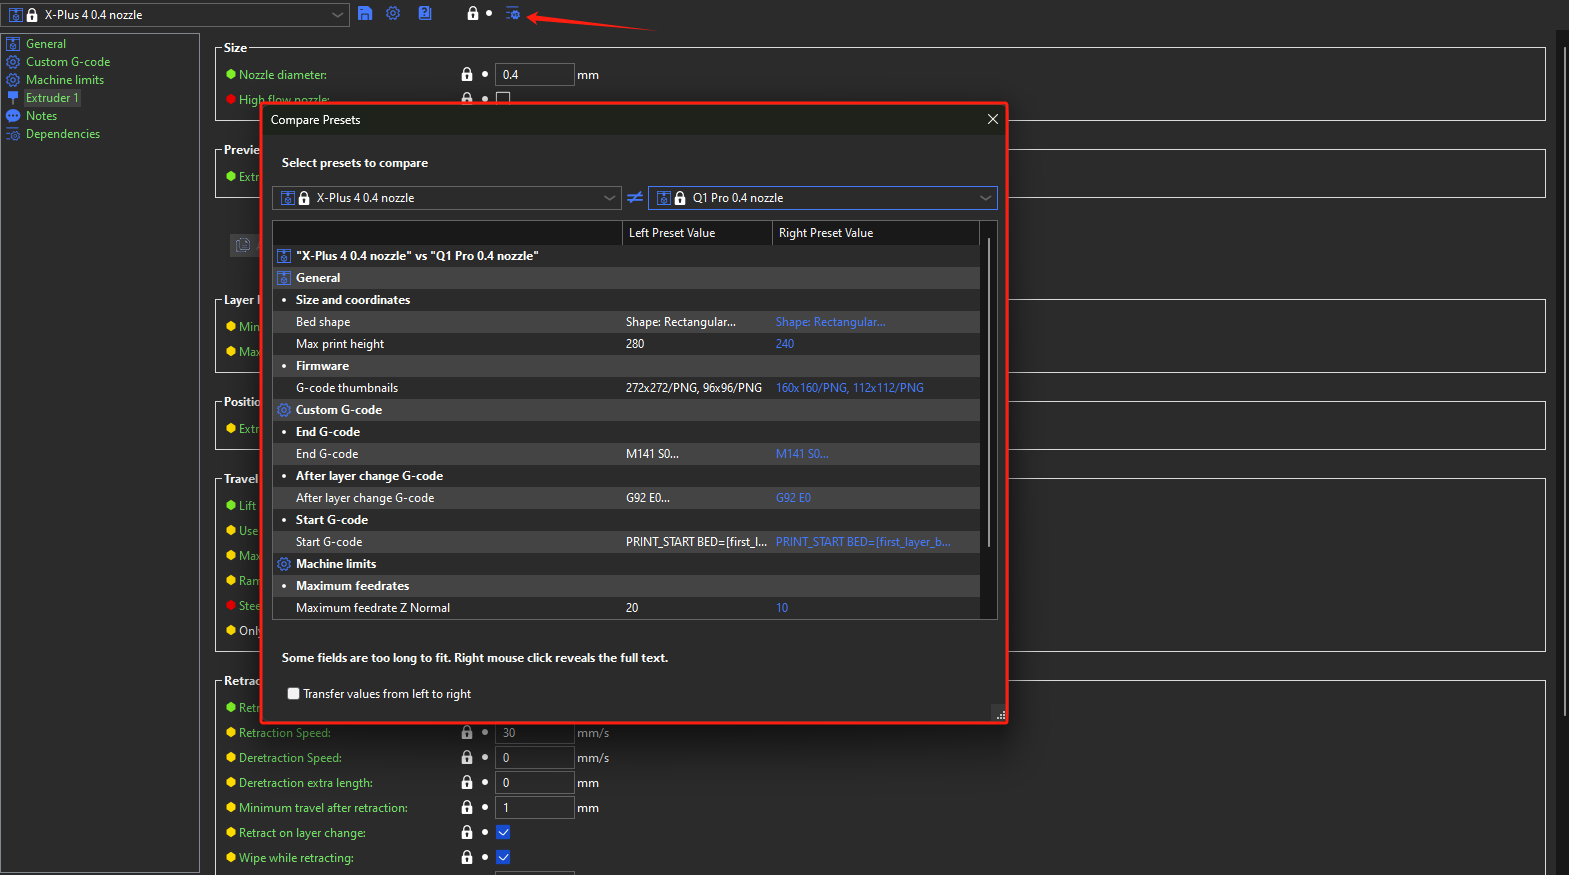The height and width of the screenshot is (875, 1569).
Task: Click the lock icon for Retract on layer change
Action: (466, 832)
